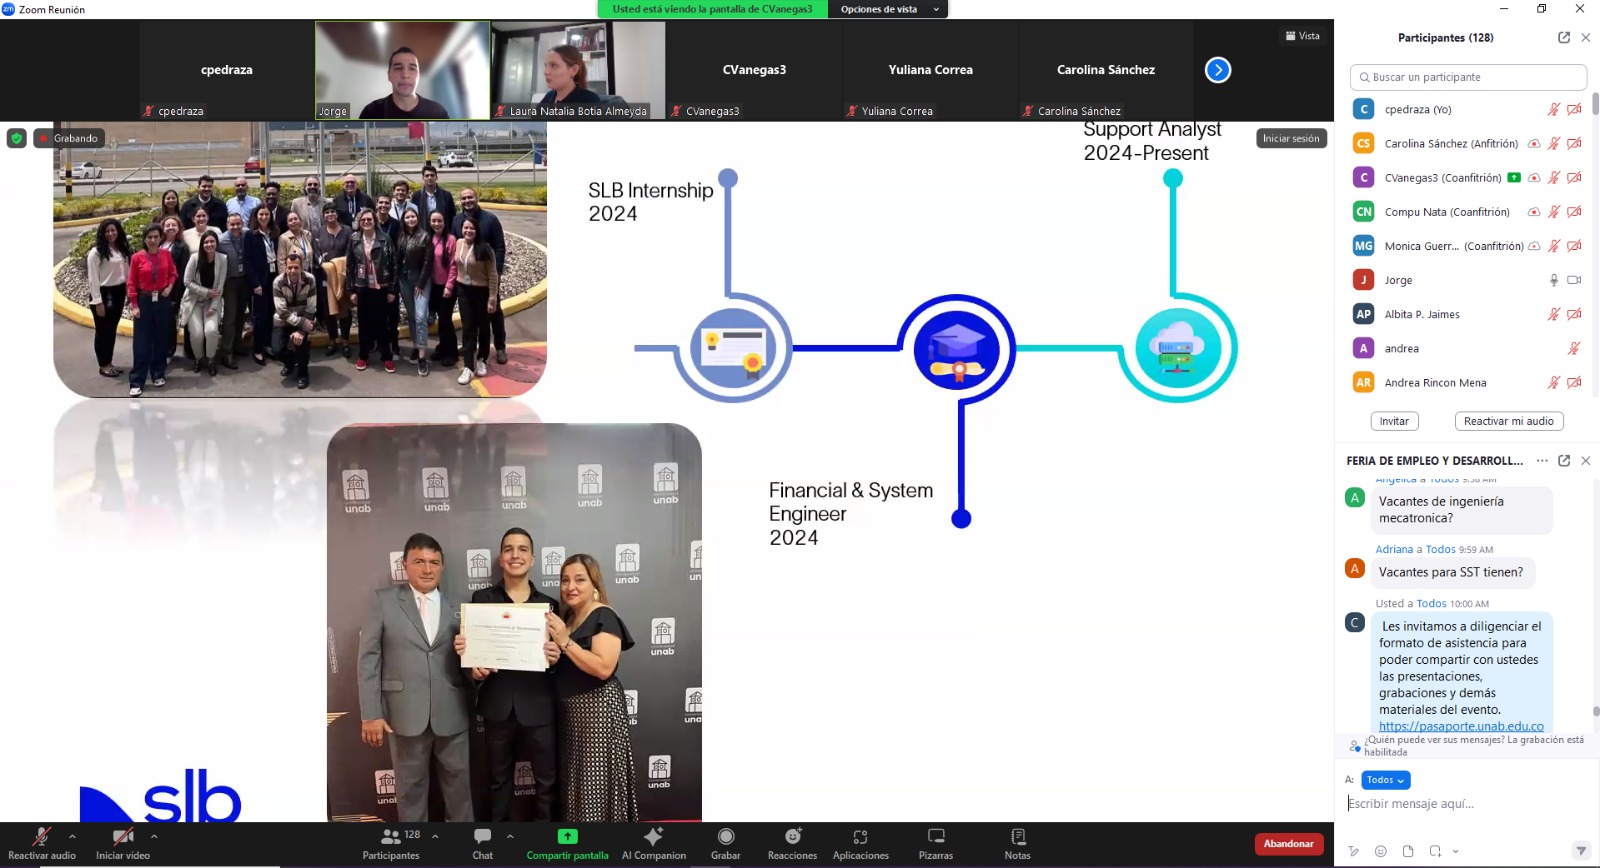Open the pasaporte.unab.edu.co link
This screenshot has width=1600, height=868.
(1461, 726)
